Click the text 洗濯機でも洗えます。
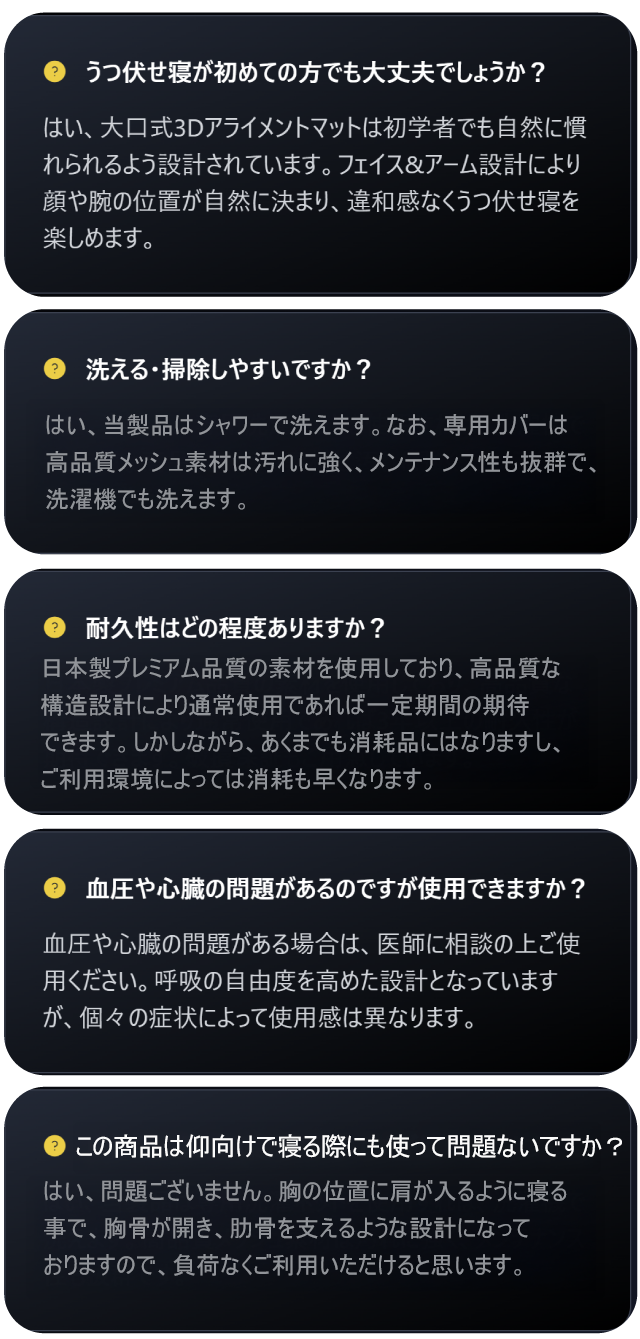Image resolution: width=640 pixels, height=1339 pixels. (x=146, y=500)
